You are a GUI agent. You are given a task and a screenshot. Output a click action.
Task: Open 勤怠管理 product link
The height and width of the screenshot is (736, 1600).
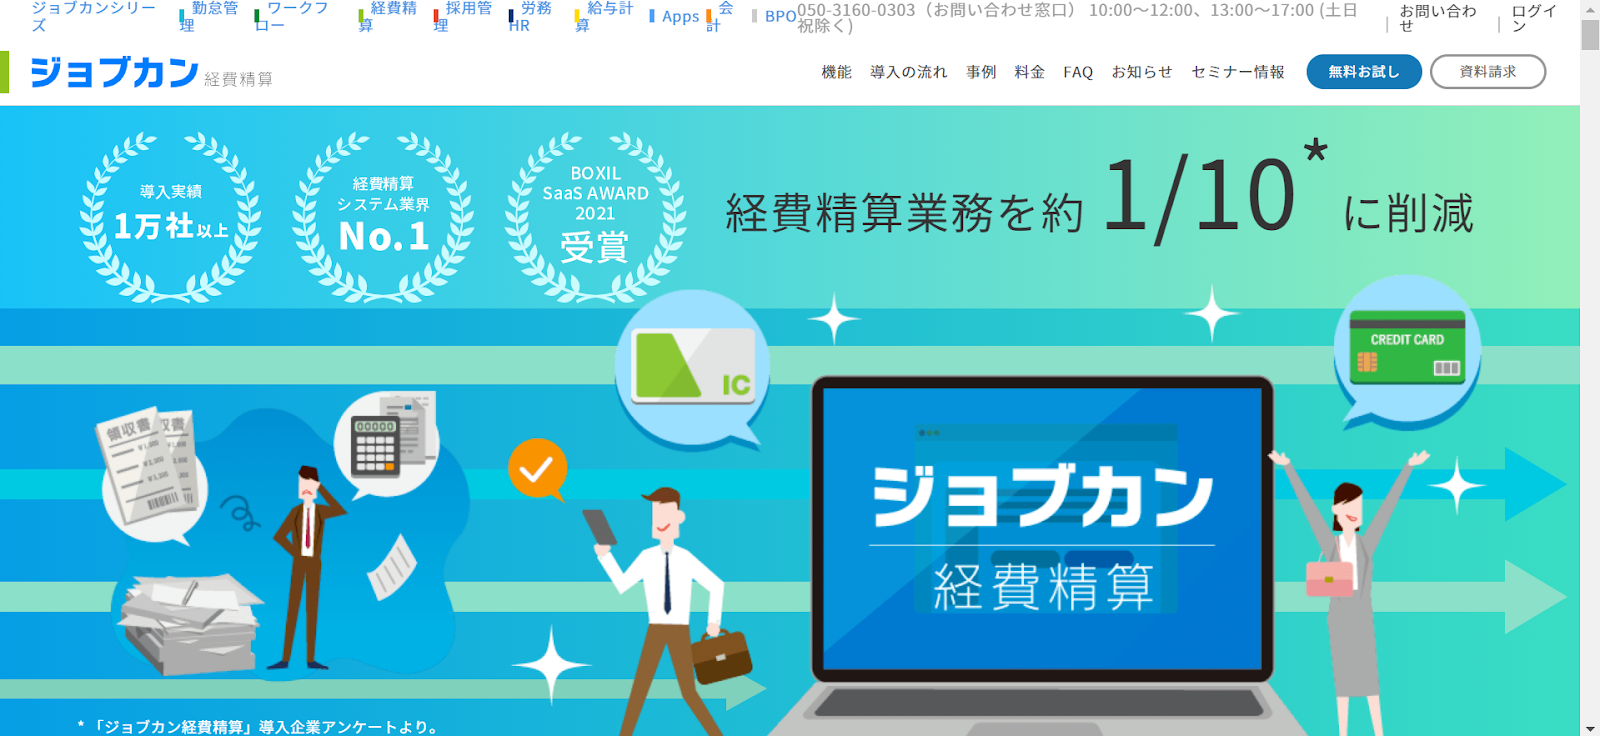click(209, 16)
